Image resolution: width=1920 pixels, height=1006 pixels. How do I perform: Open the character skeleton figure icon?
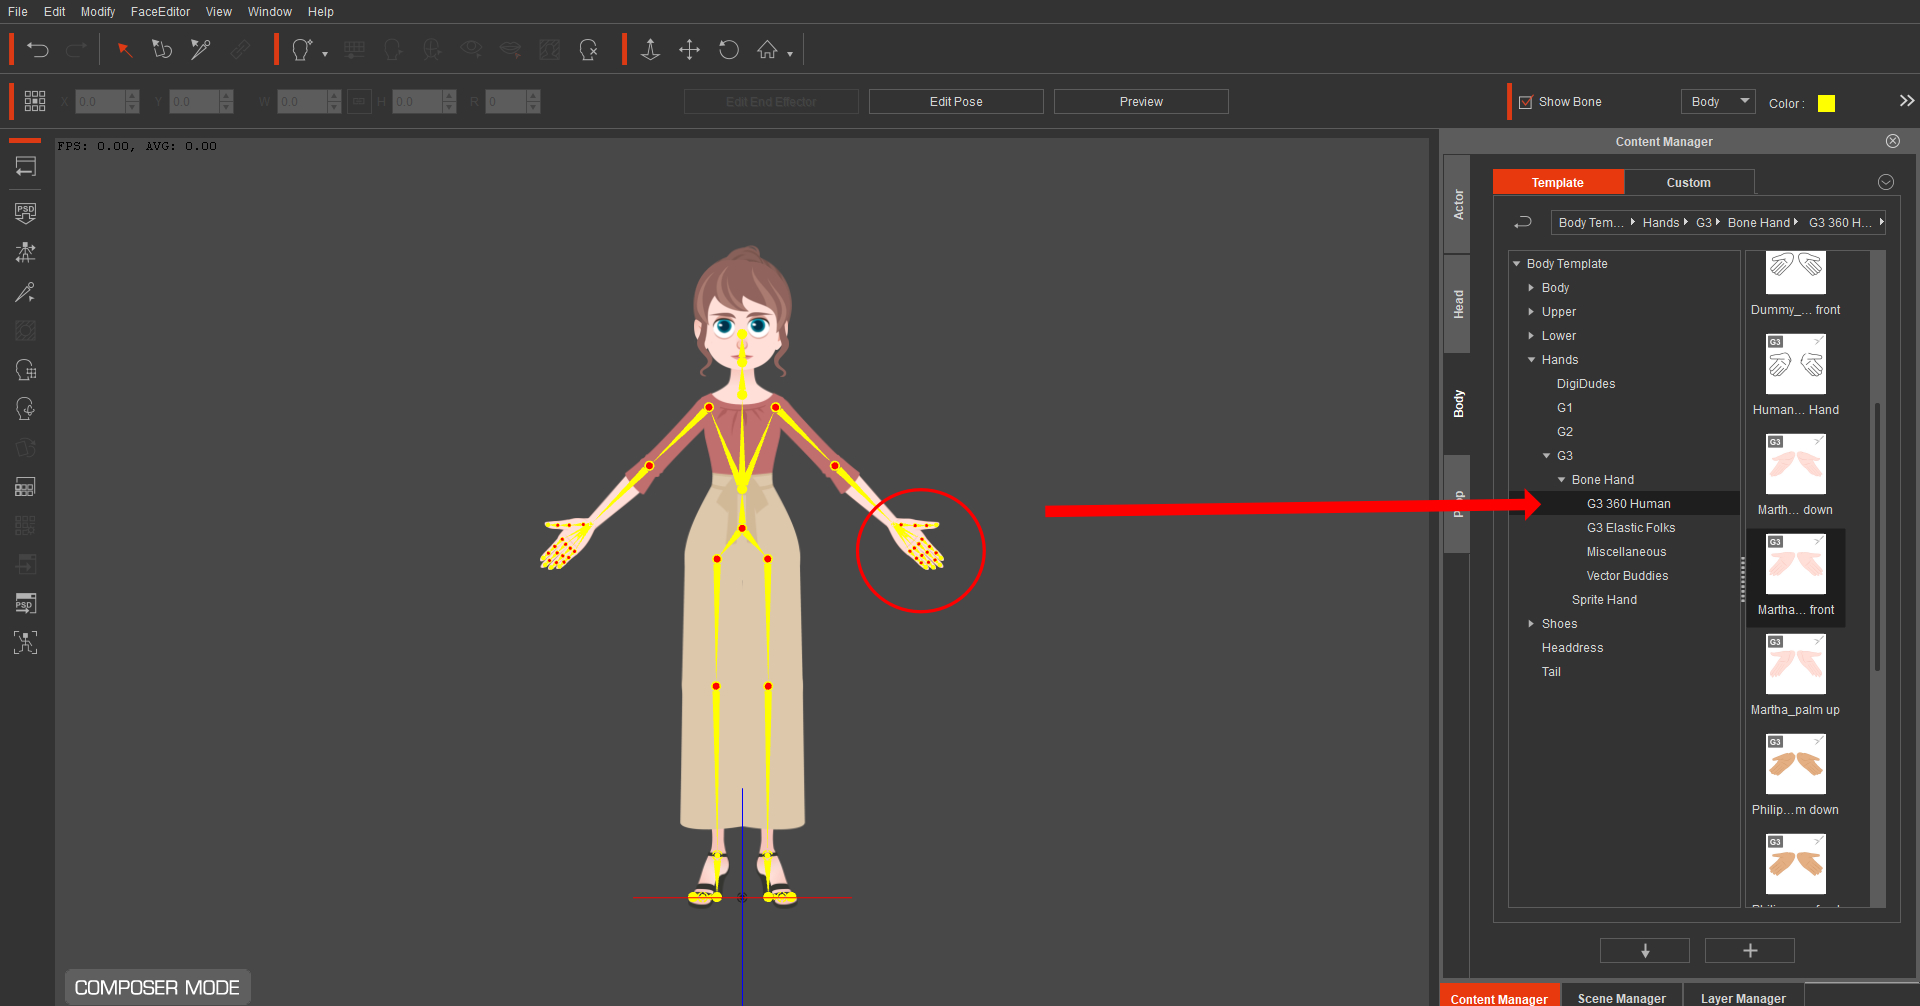click(26, 252)
